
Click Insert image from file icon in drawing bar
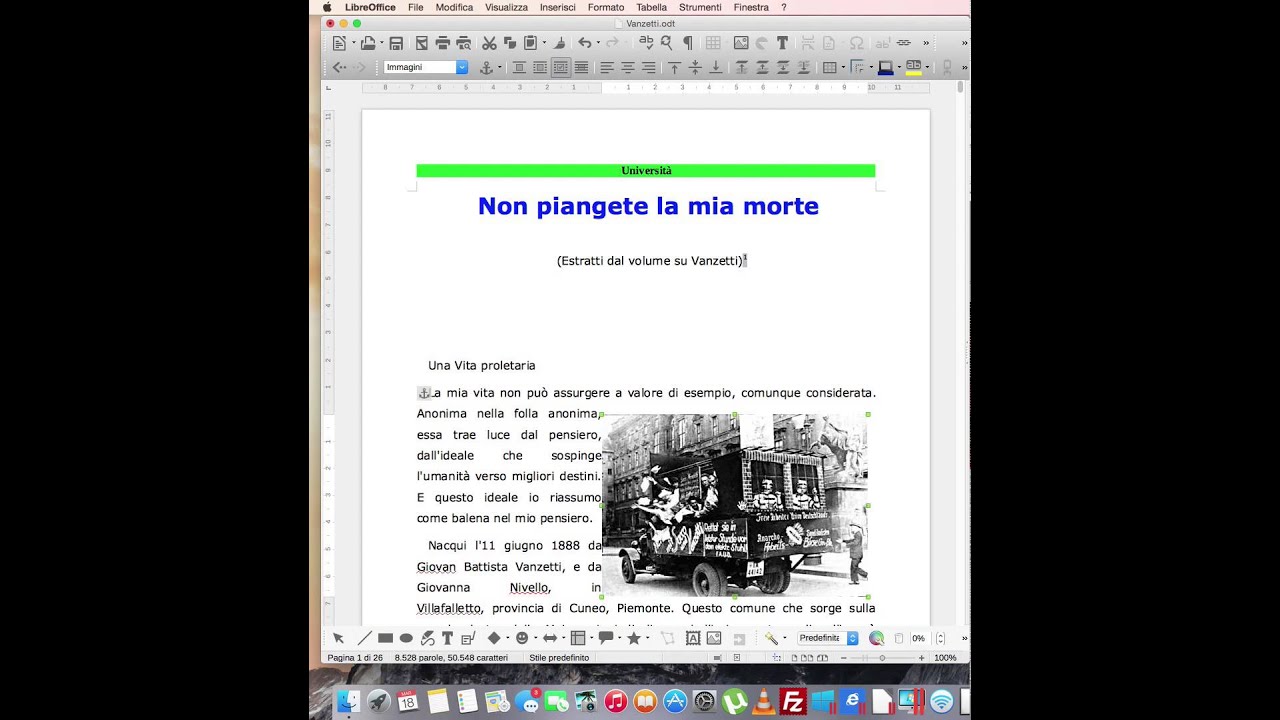[x=714, y=638]
